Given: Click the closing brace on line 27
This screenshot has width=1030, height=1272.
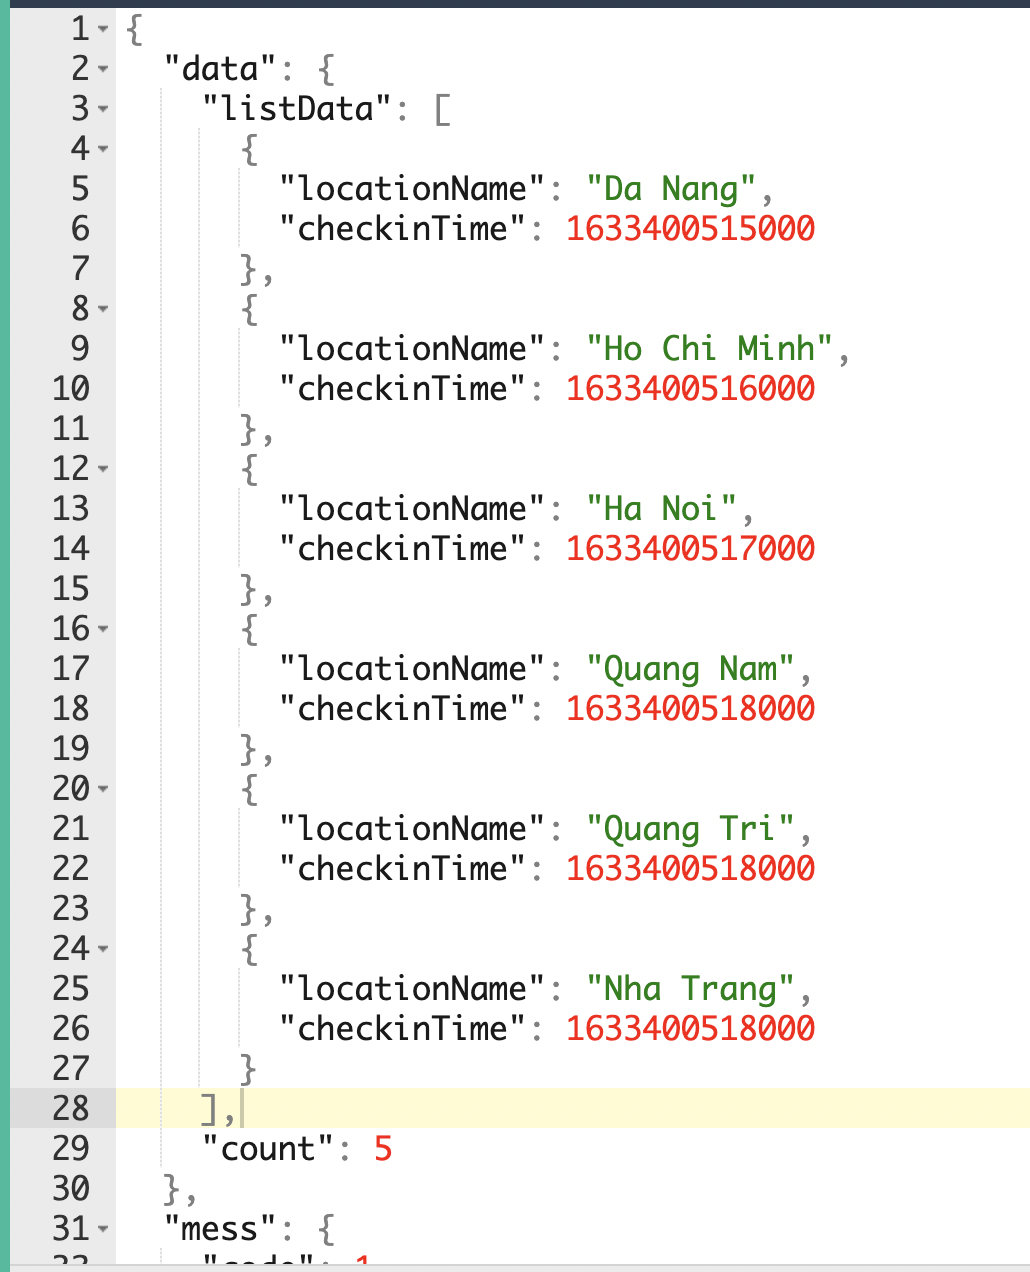Looking at the screenshot, I should [248, 1069].
